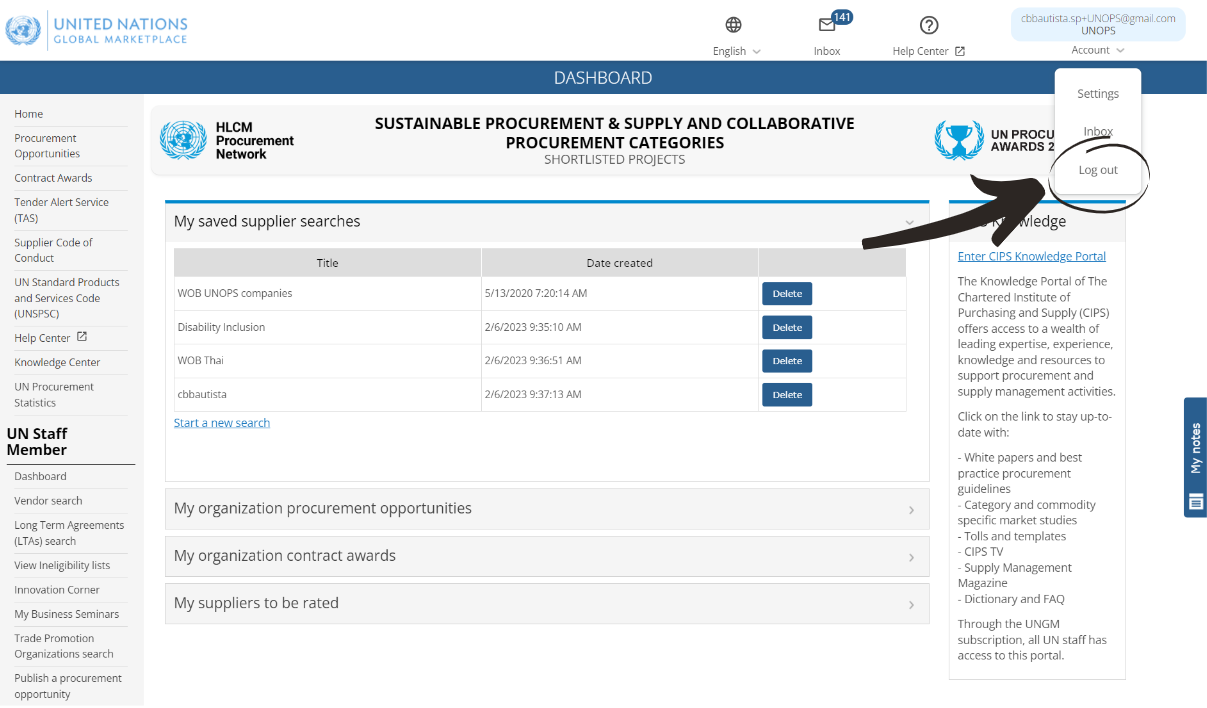Choose Settings in the Account menu

[1097, 94]
